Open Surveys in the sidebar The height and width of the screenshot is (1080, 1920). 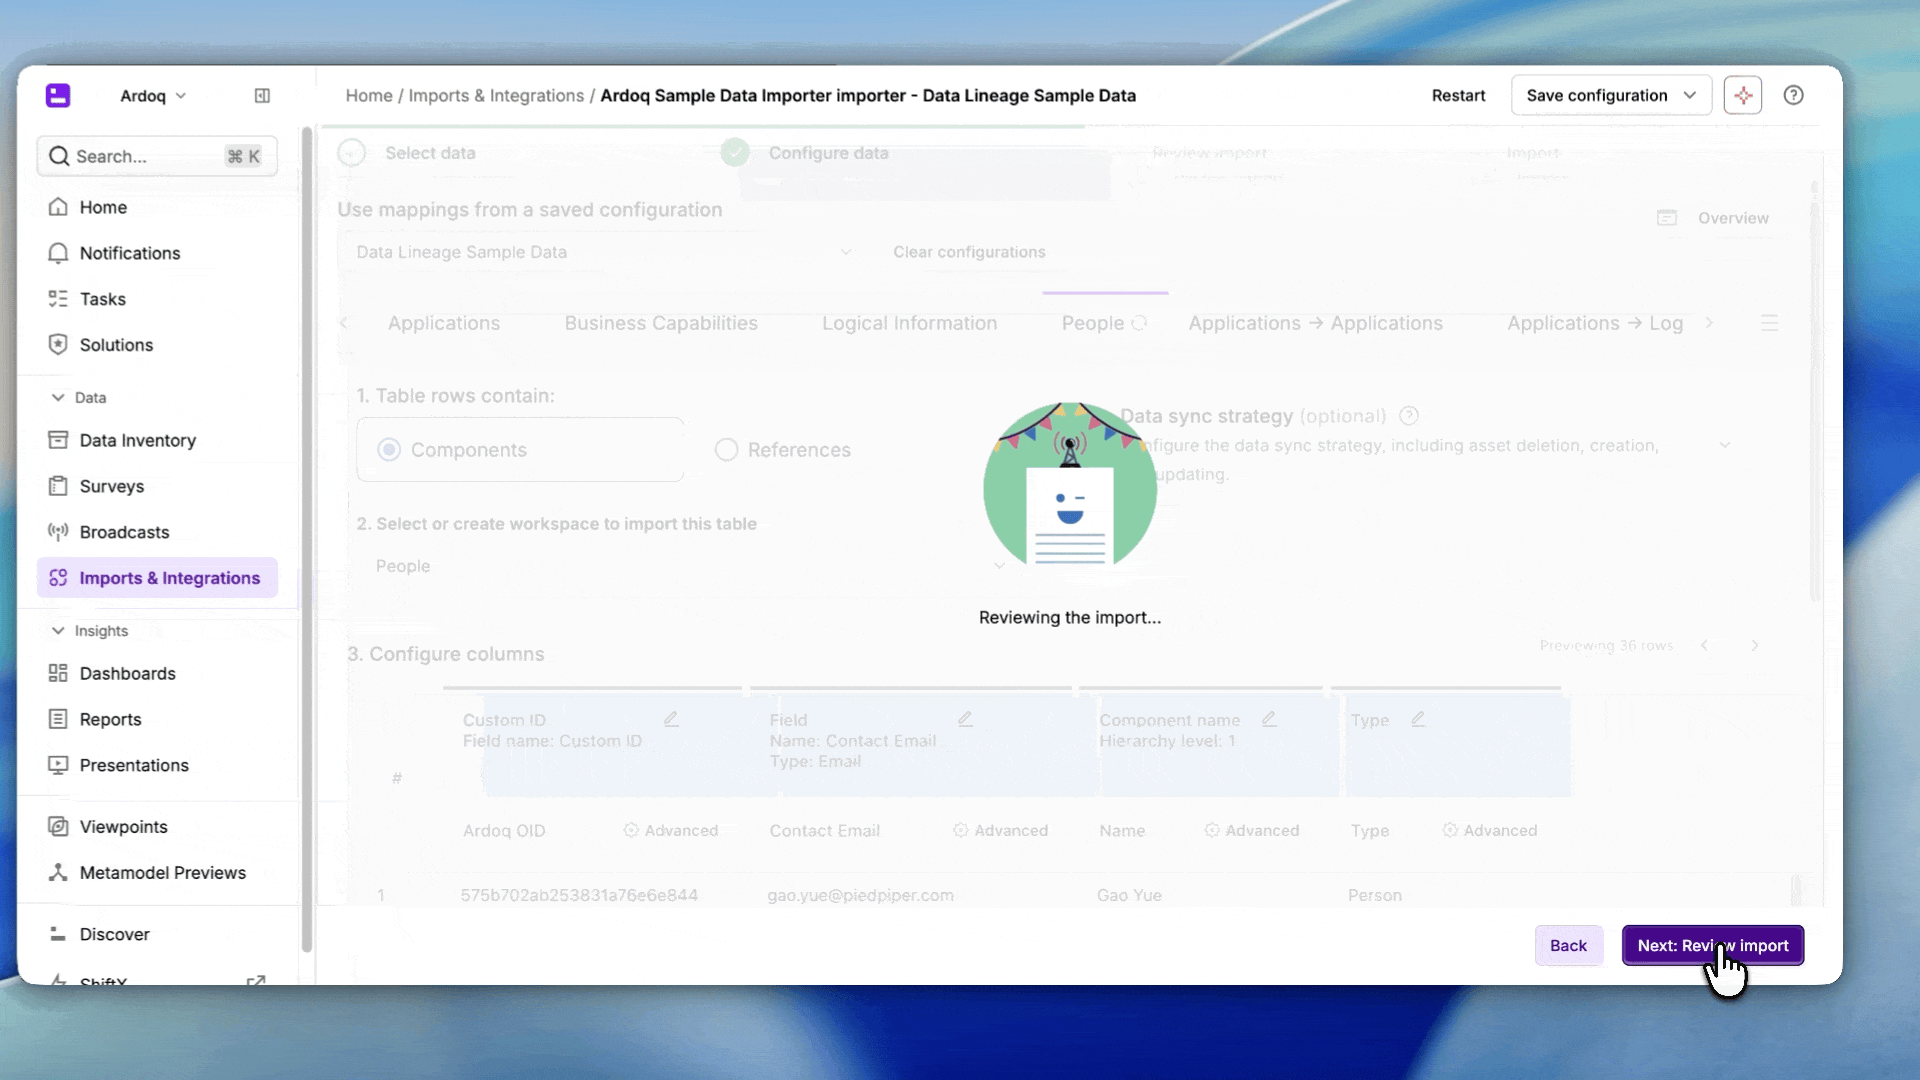[157, 486]
